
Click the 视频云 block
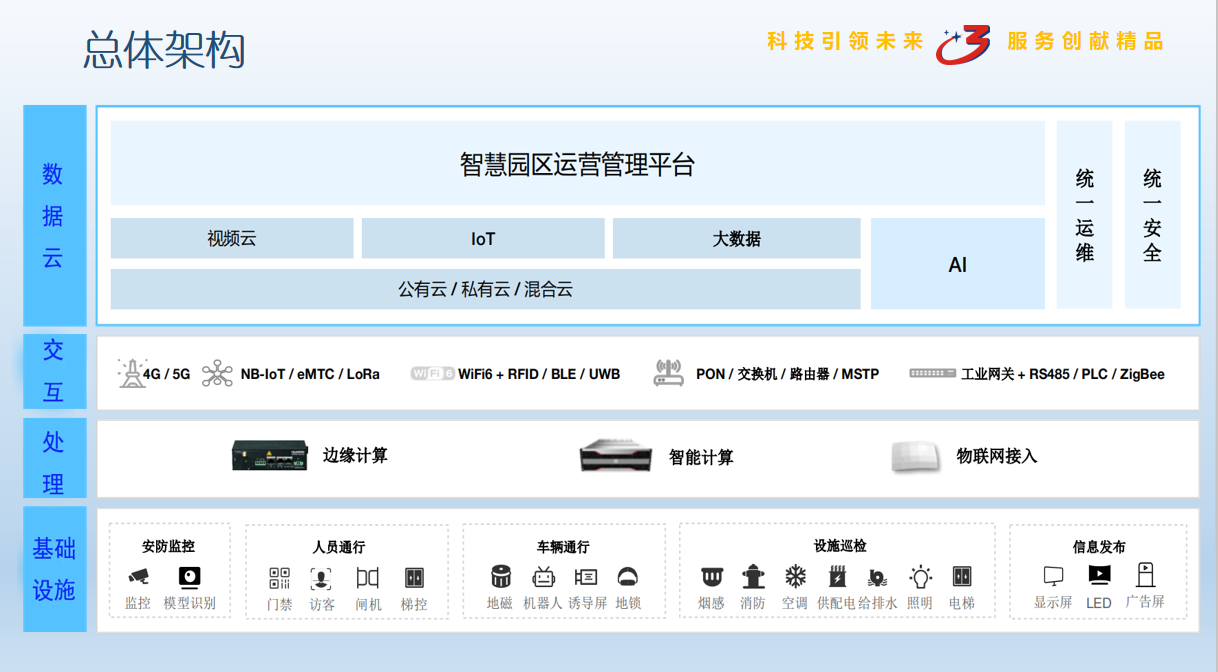(x=232, y=239)
